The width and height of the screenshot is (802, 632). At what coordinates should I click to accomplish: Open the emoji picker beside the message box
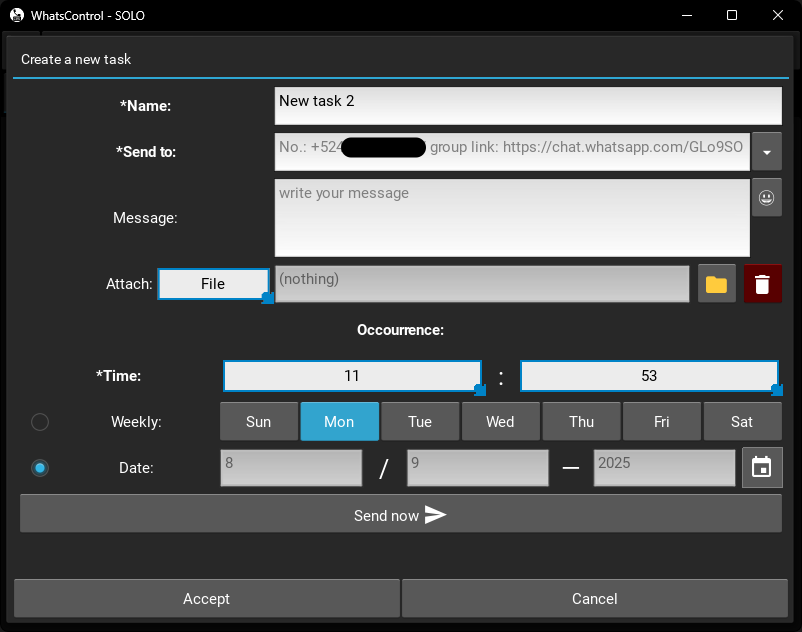766,198
